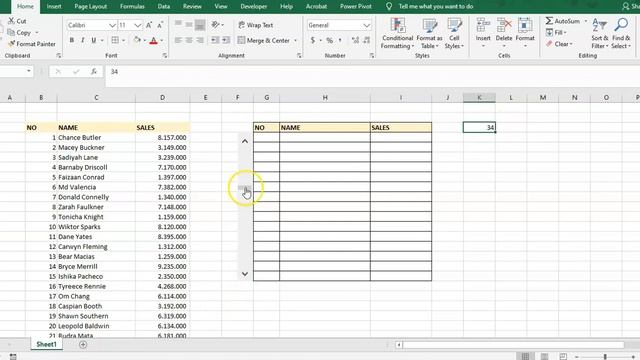Viewport: 640px width, 360px height.
Task: Open the Font dialog launcher
Action: pyautogui.click(x=165, y=56)
